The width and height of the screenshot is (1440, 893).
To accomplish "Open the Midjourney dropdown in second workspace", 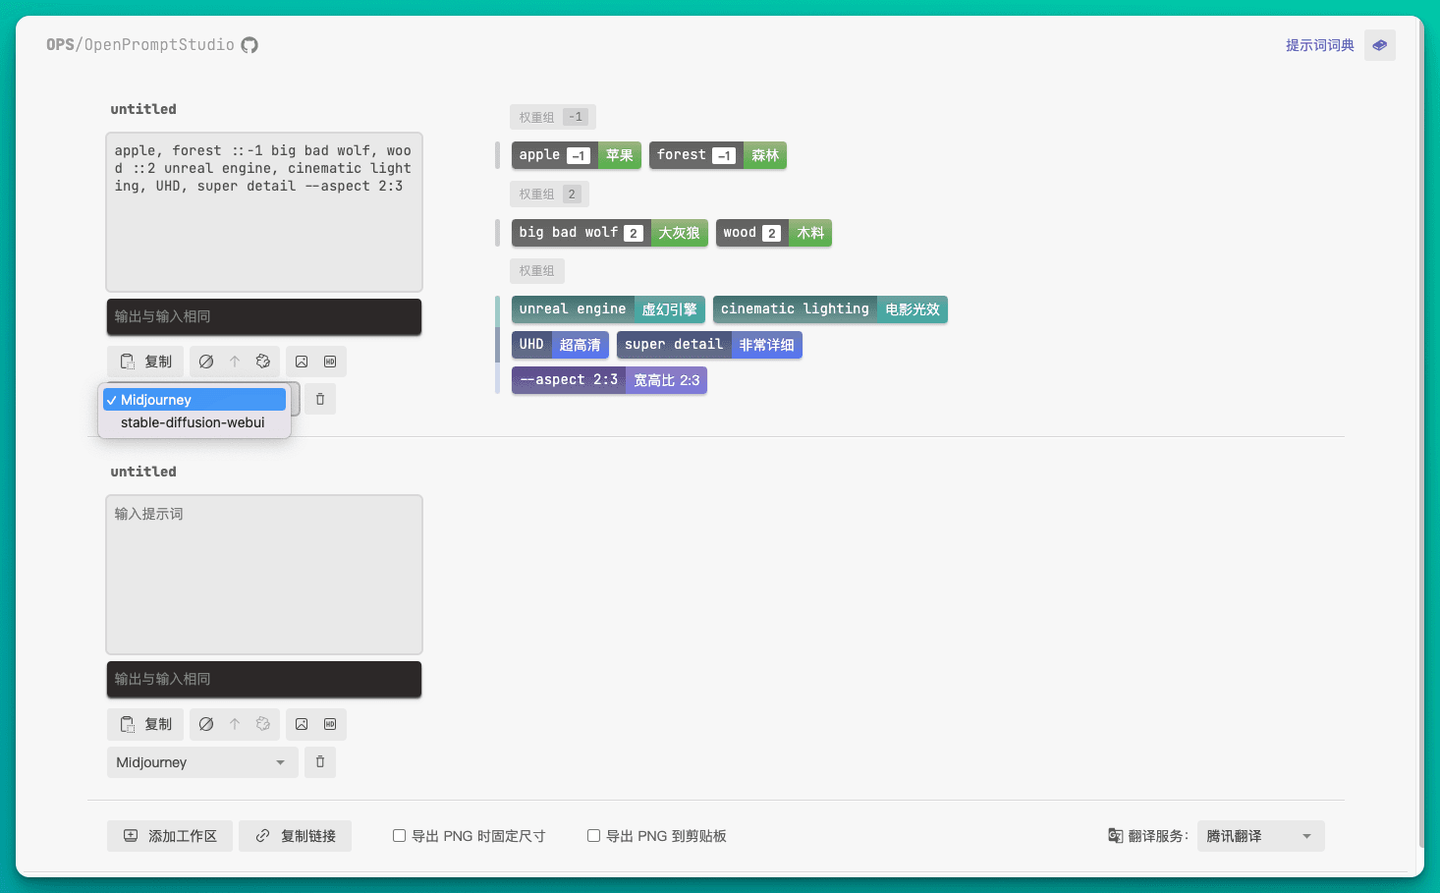I will pyautogui.click(x=202, y=762).
